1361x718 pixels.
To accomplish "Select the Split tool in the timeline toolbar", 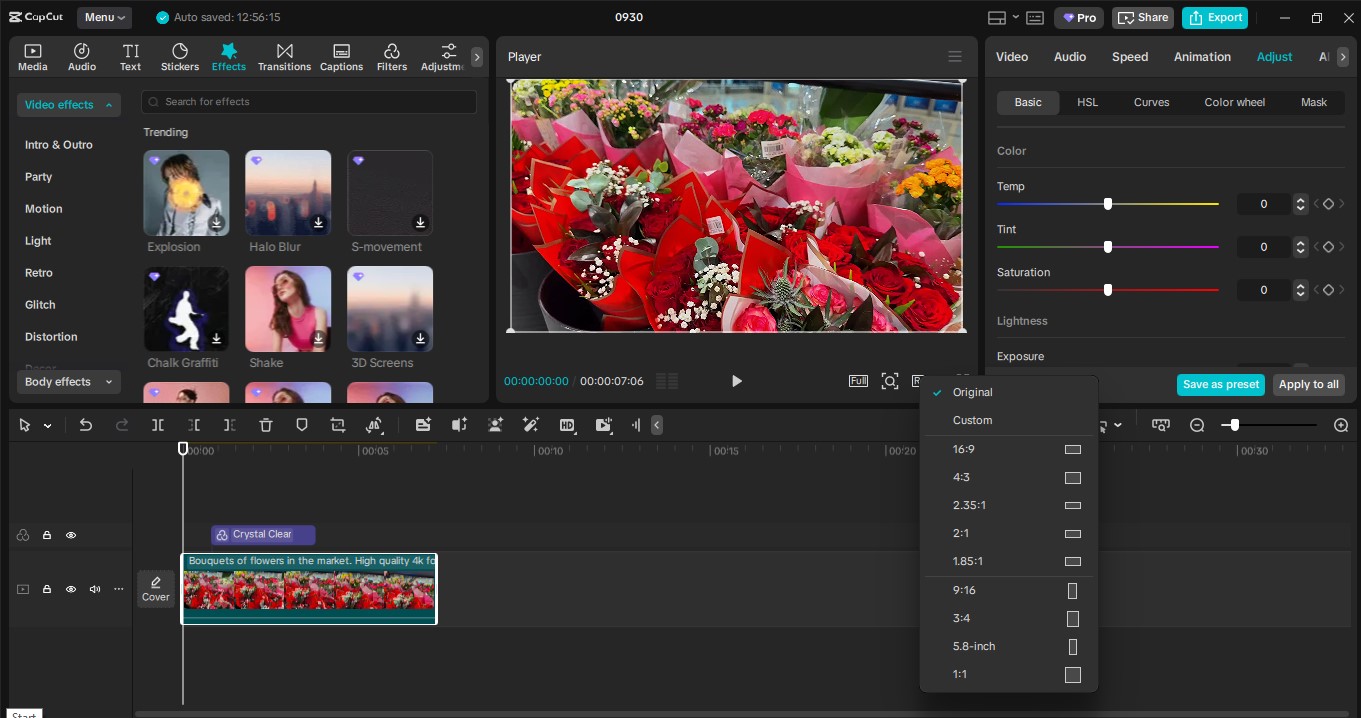I will point(157,425).
